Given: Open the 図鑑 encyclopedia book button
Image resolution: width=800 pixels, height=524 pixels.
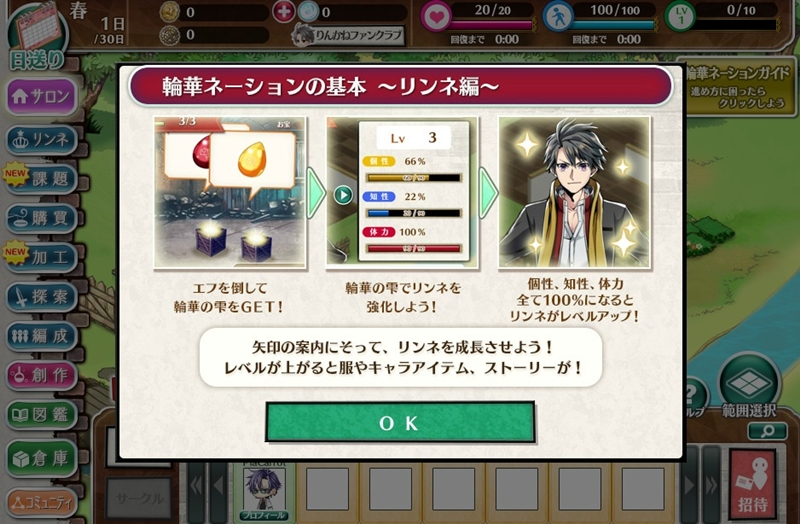Looking at the screenshot, I should (41, 414).
